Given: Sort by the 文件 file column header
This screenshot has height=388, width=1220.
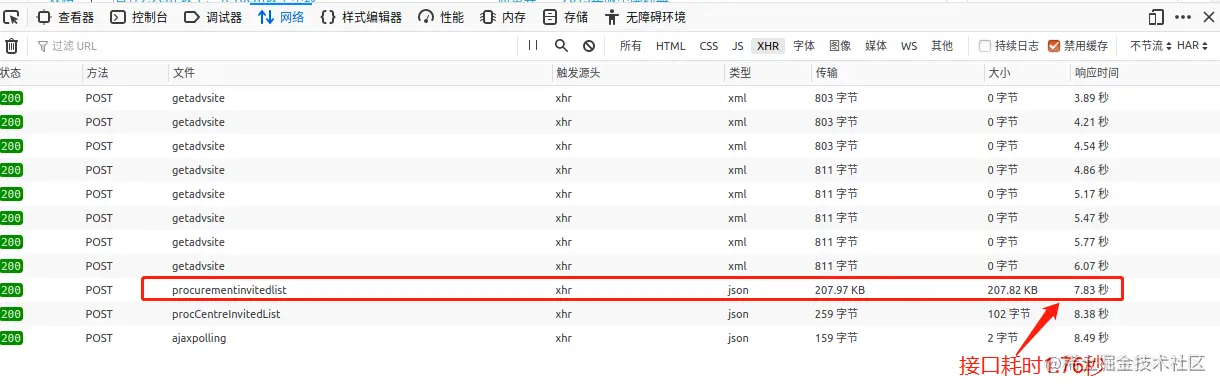Looking at the screenshot, I should [360, 73].
